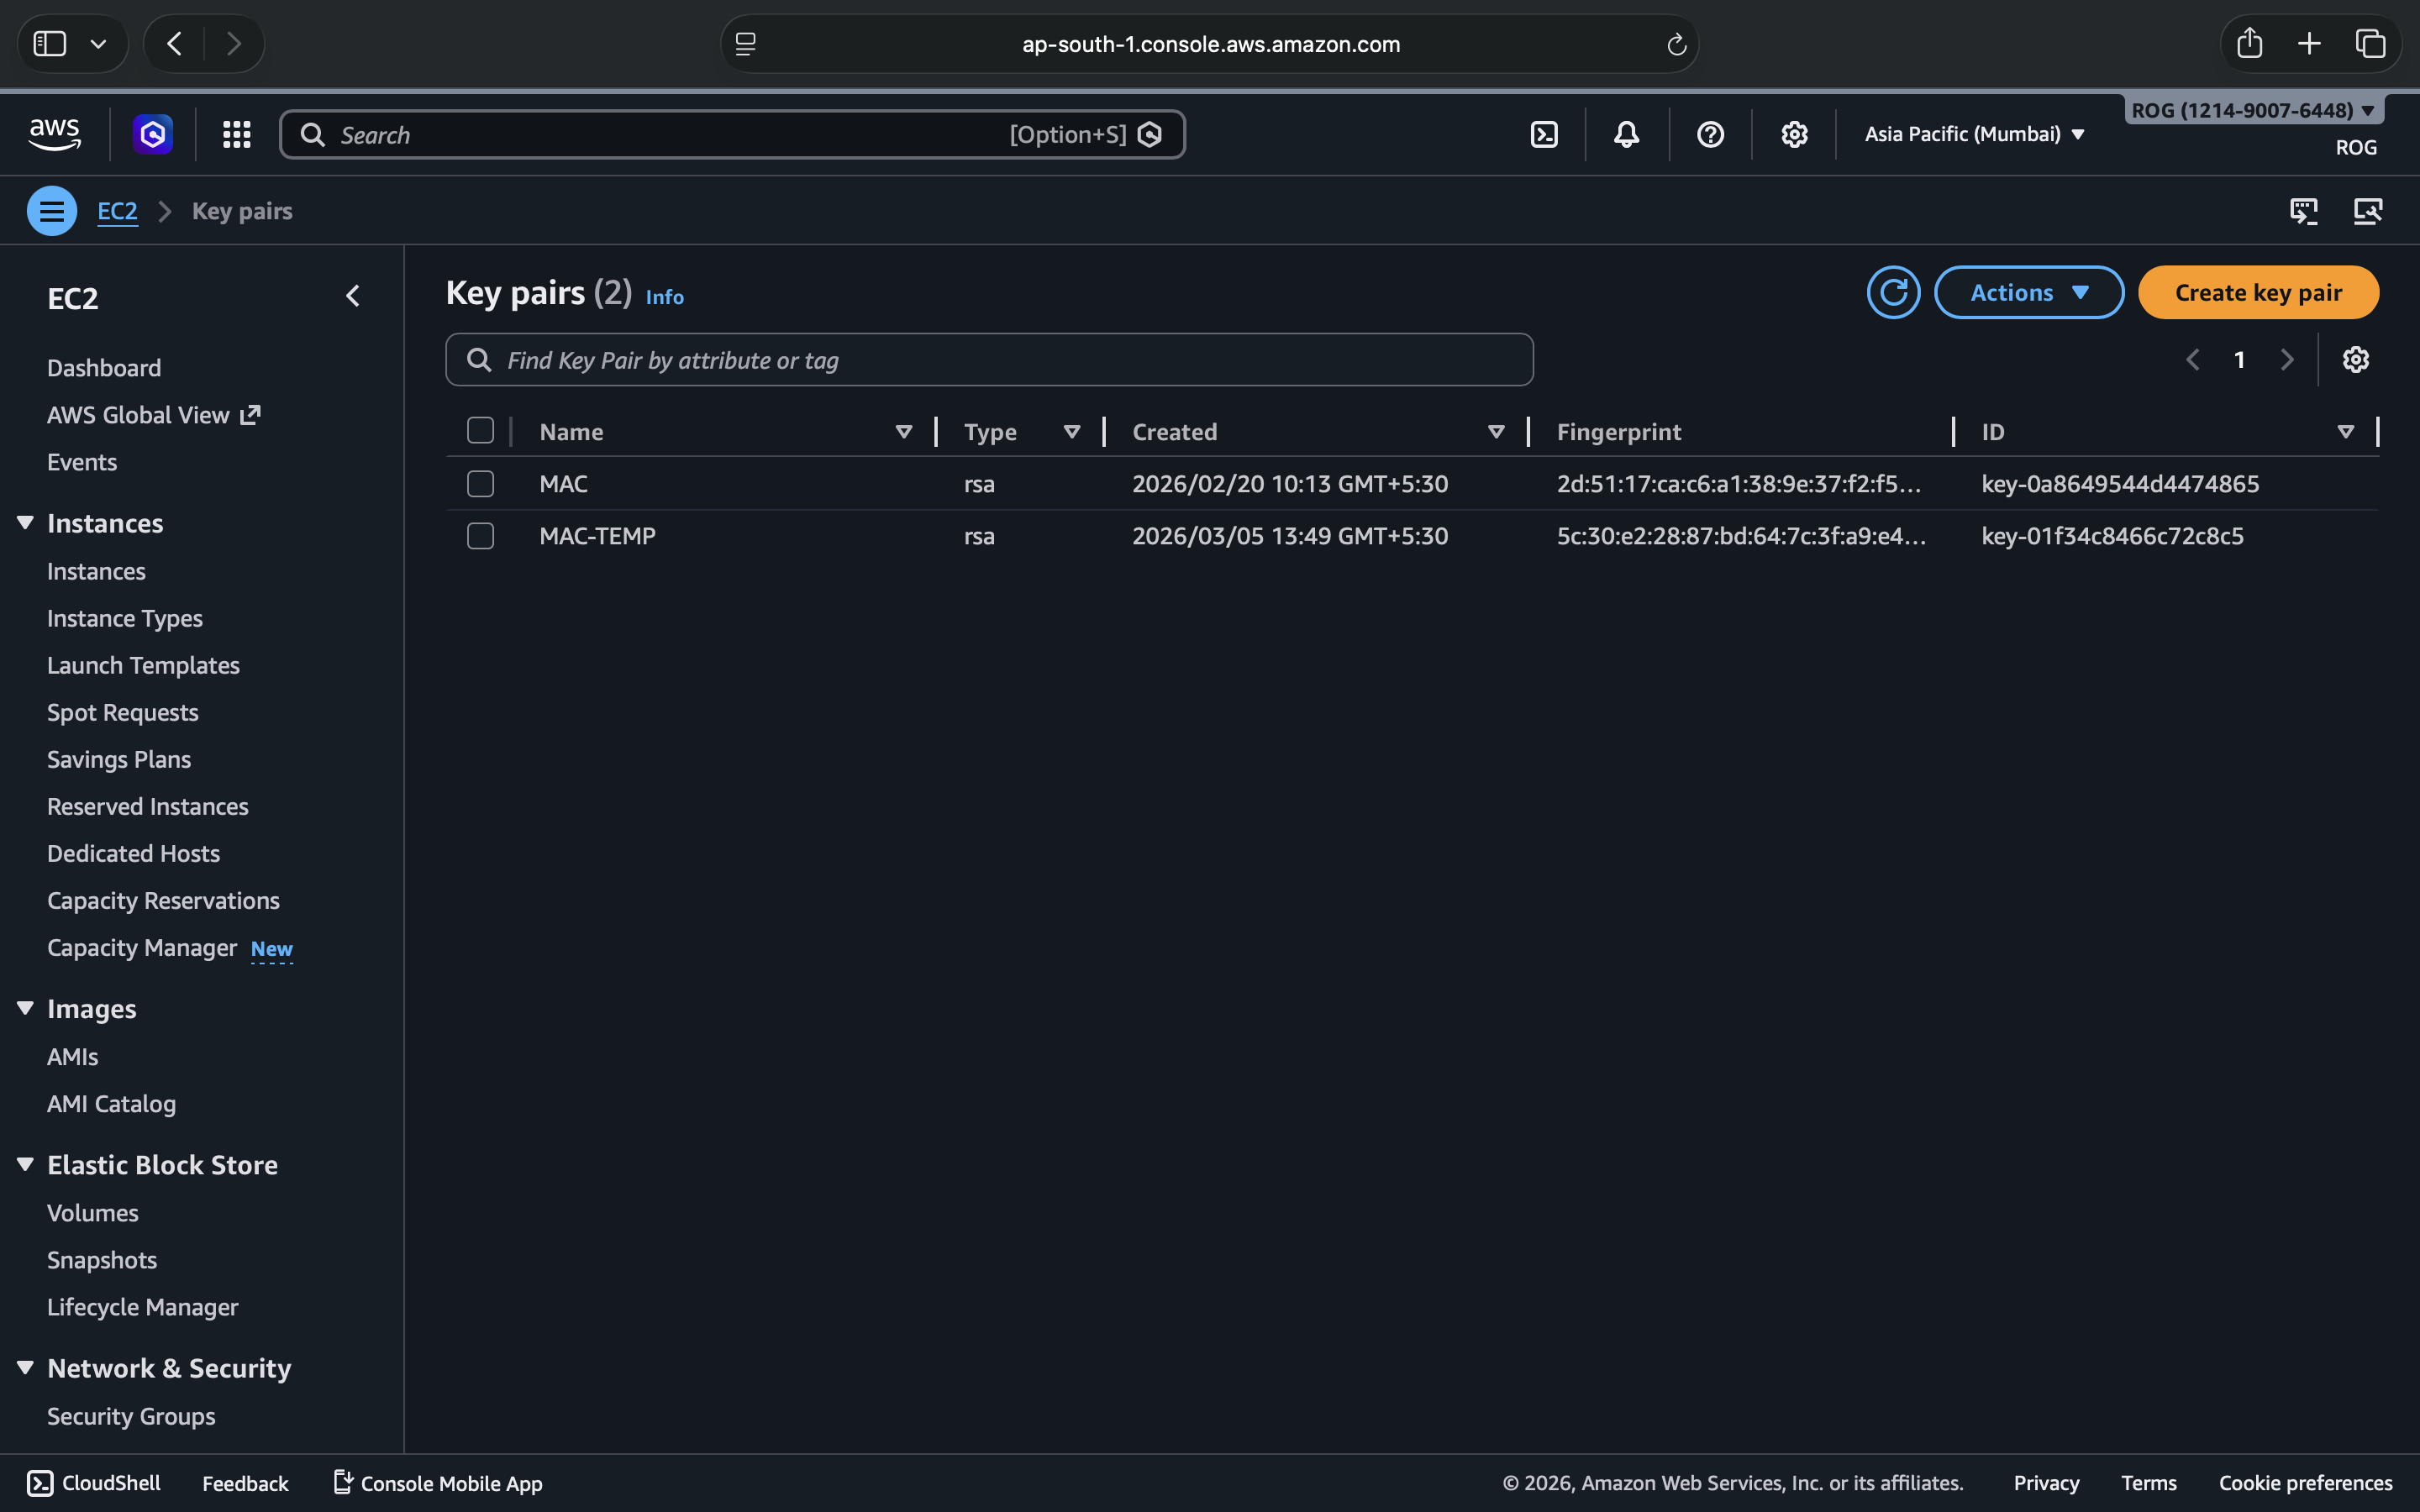Open Security Groups in the sidebar

(131, 1416)
